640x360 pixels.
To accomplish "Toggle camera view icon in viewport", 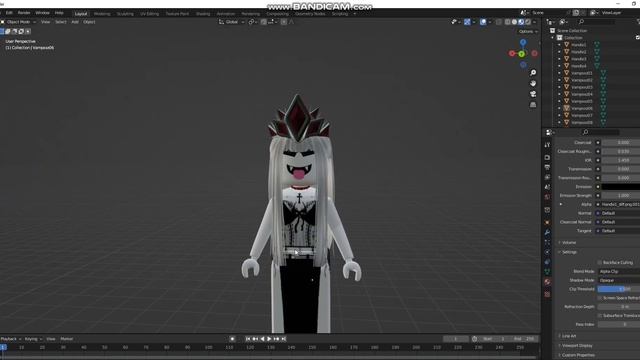I will click(533, 94).
